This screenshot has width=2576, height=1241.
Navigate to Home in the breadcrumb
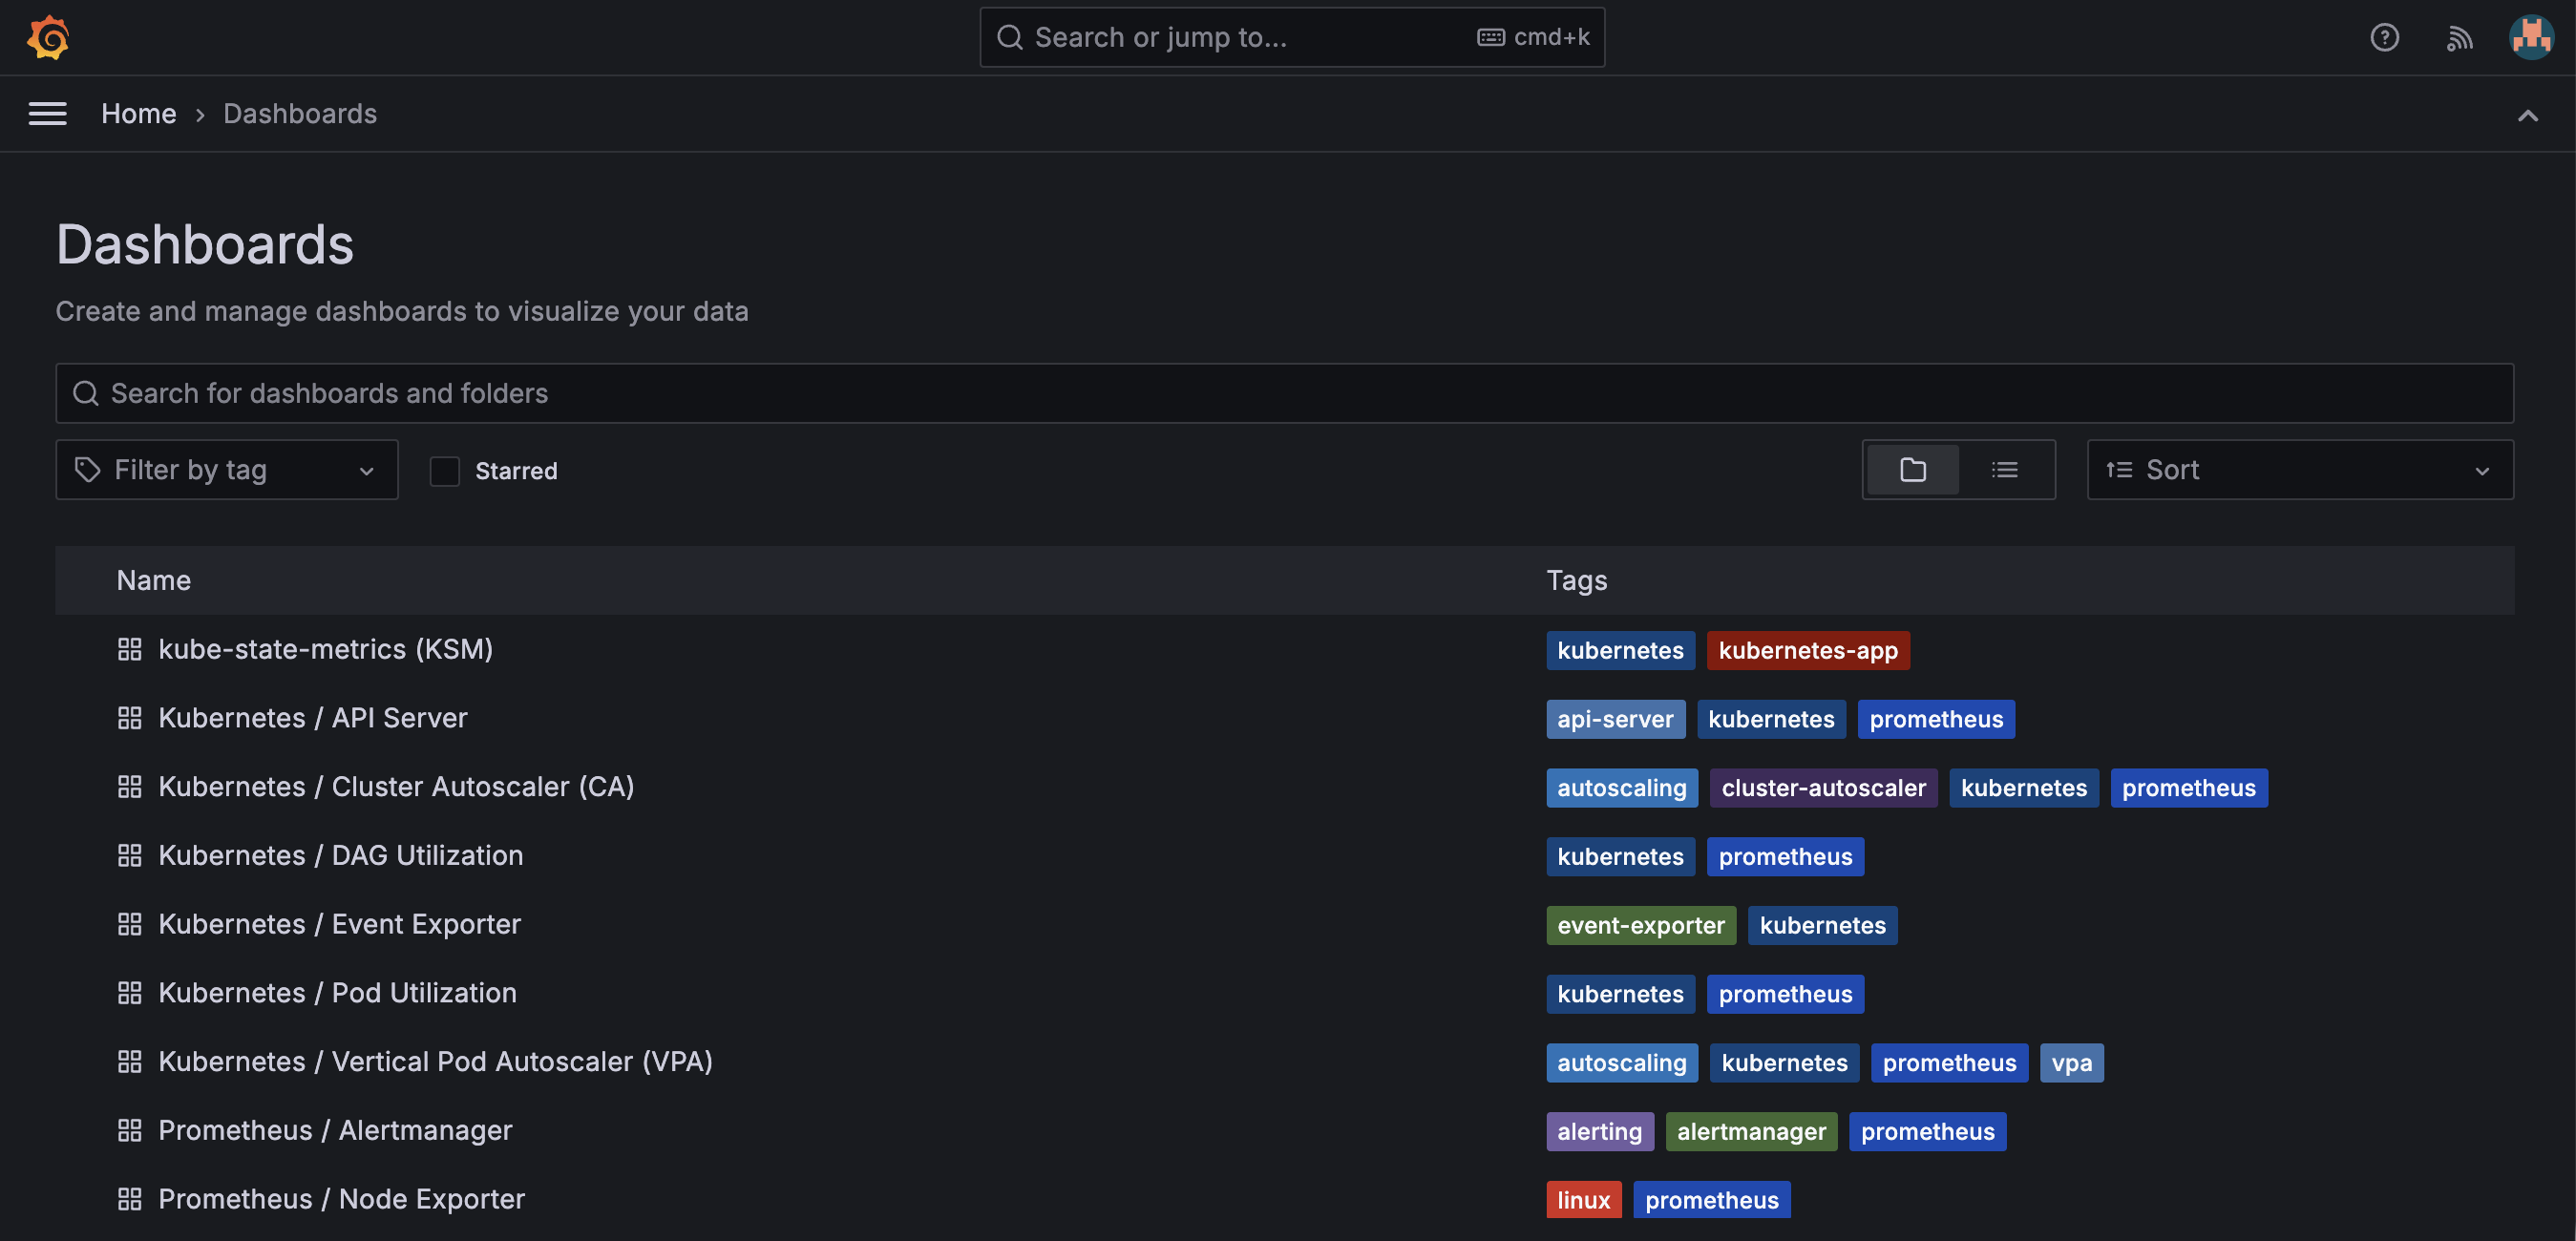(x=138, y=113)
